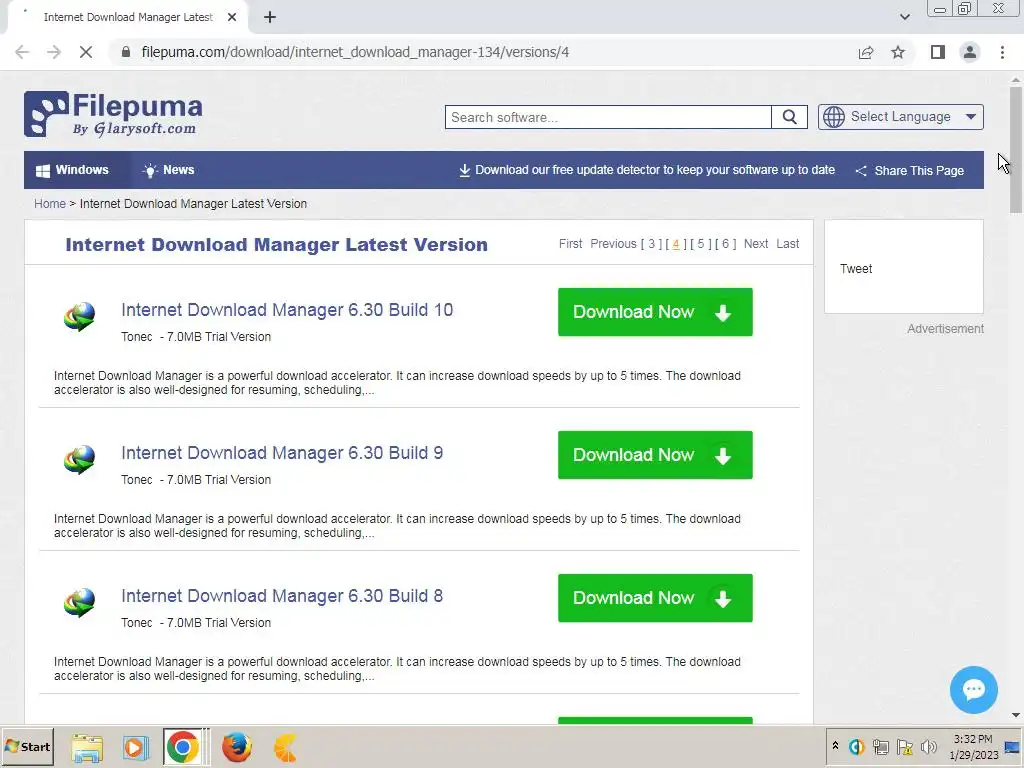Click the Show desktop tray icon
1024x768 pixels.
tap(1013, 746)
